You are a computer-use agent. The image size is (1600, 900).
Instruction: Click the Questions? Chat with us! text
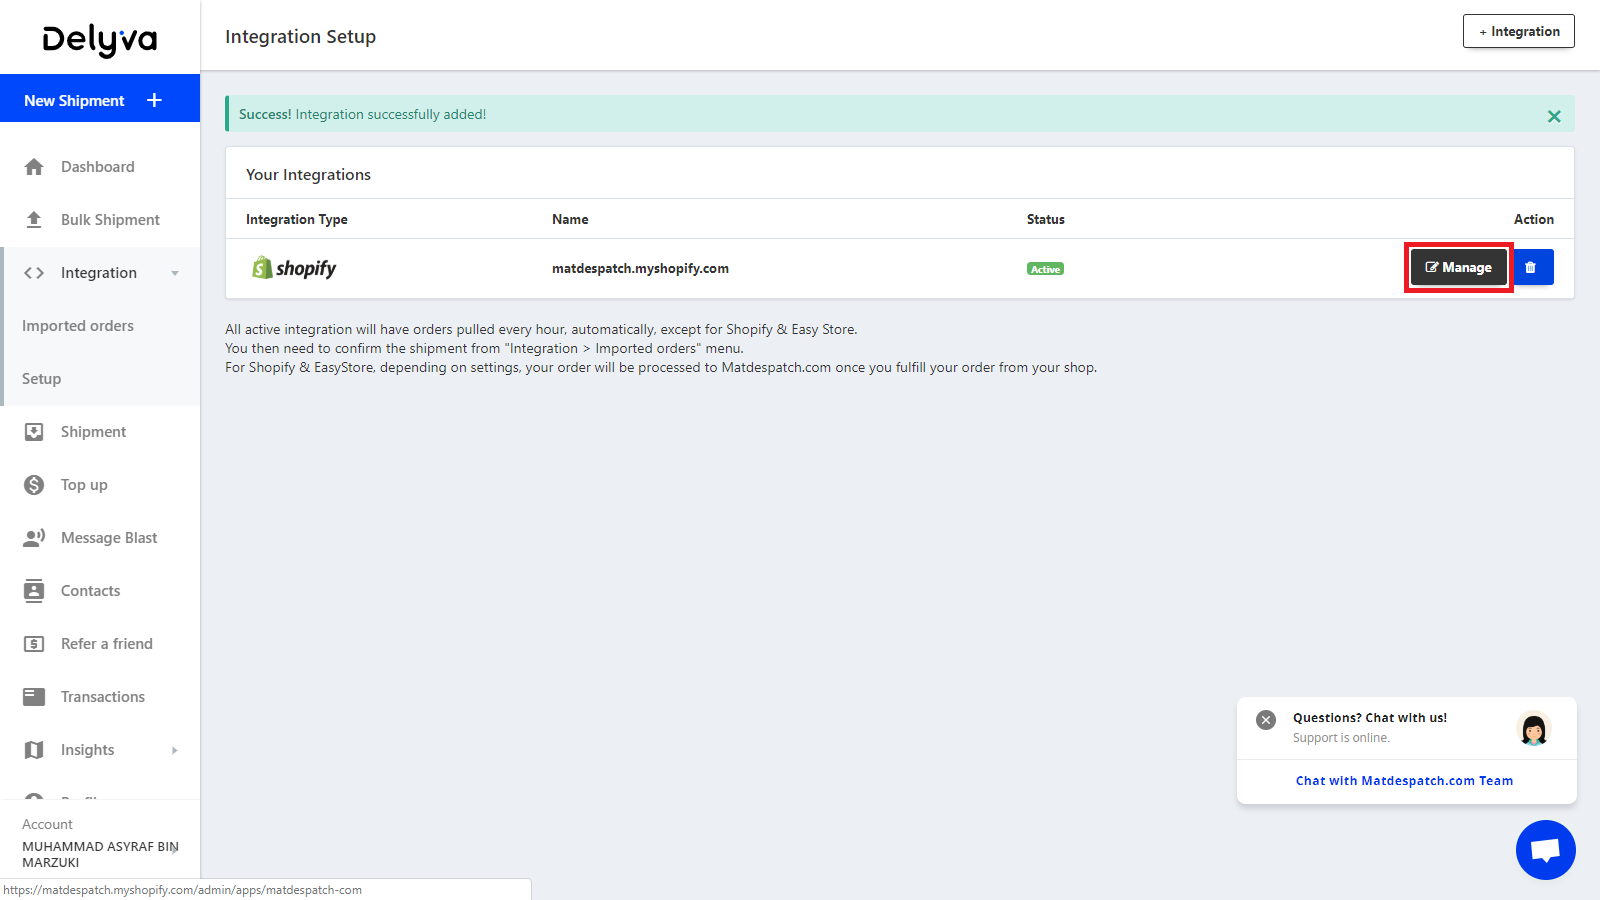pos(1370,718)
